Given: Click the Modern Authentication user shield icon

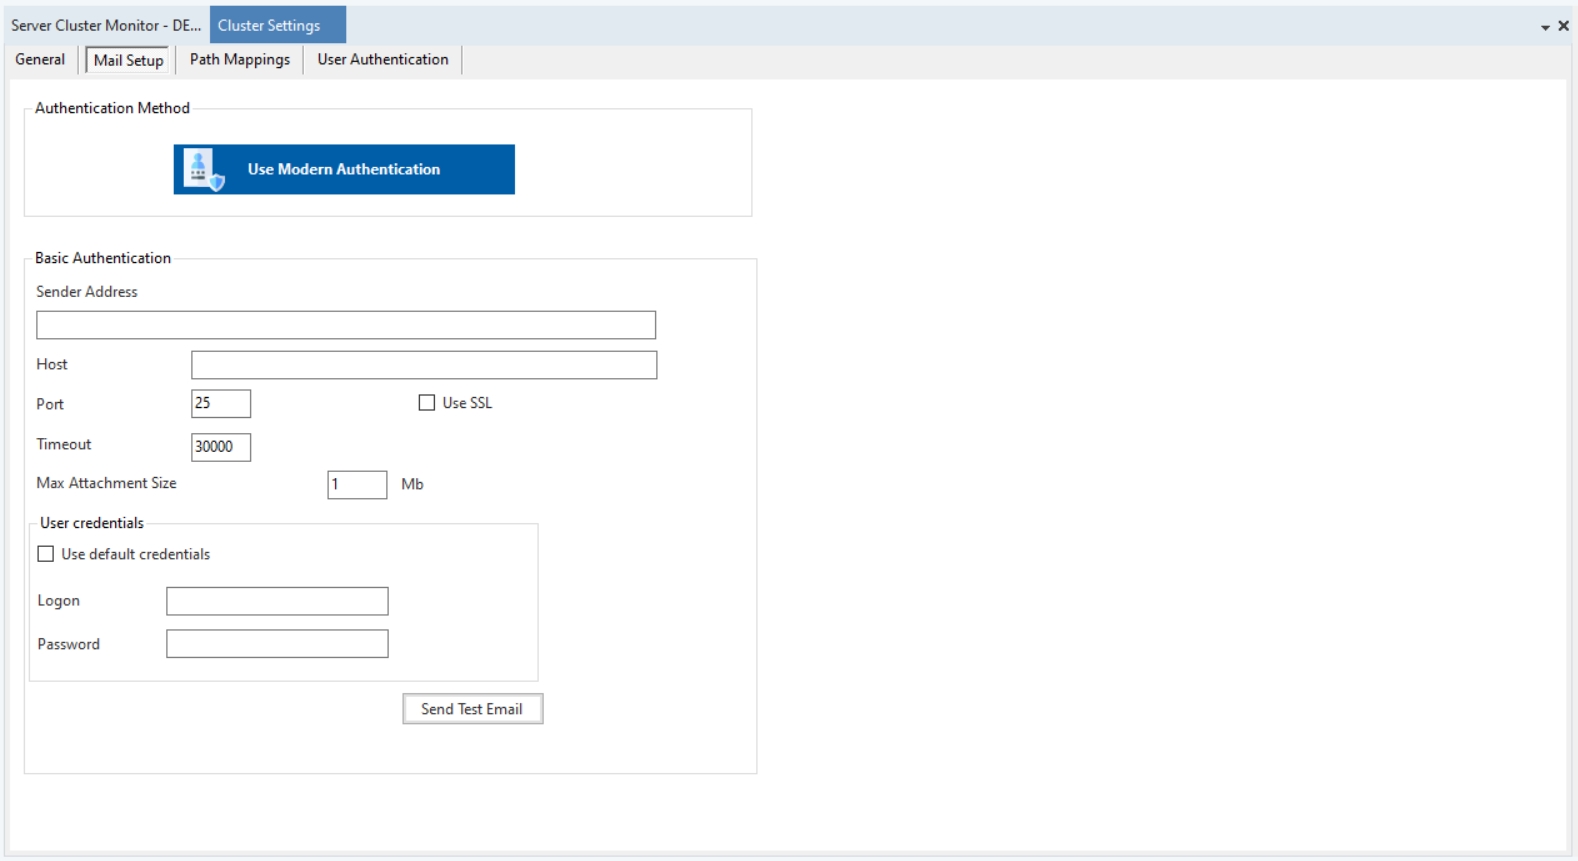Looking at the screenshot, I should point(203,170).
